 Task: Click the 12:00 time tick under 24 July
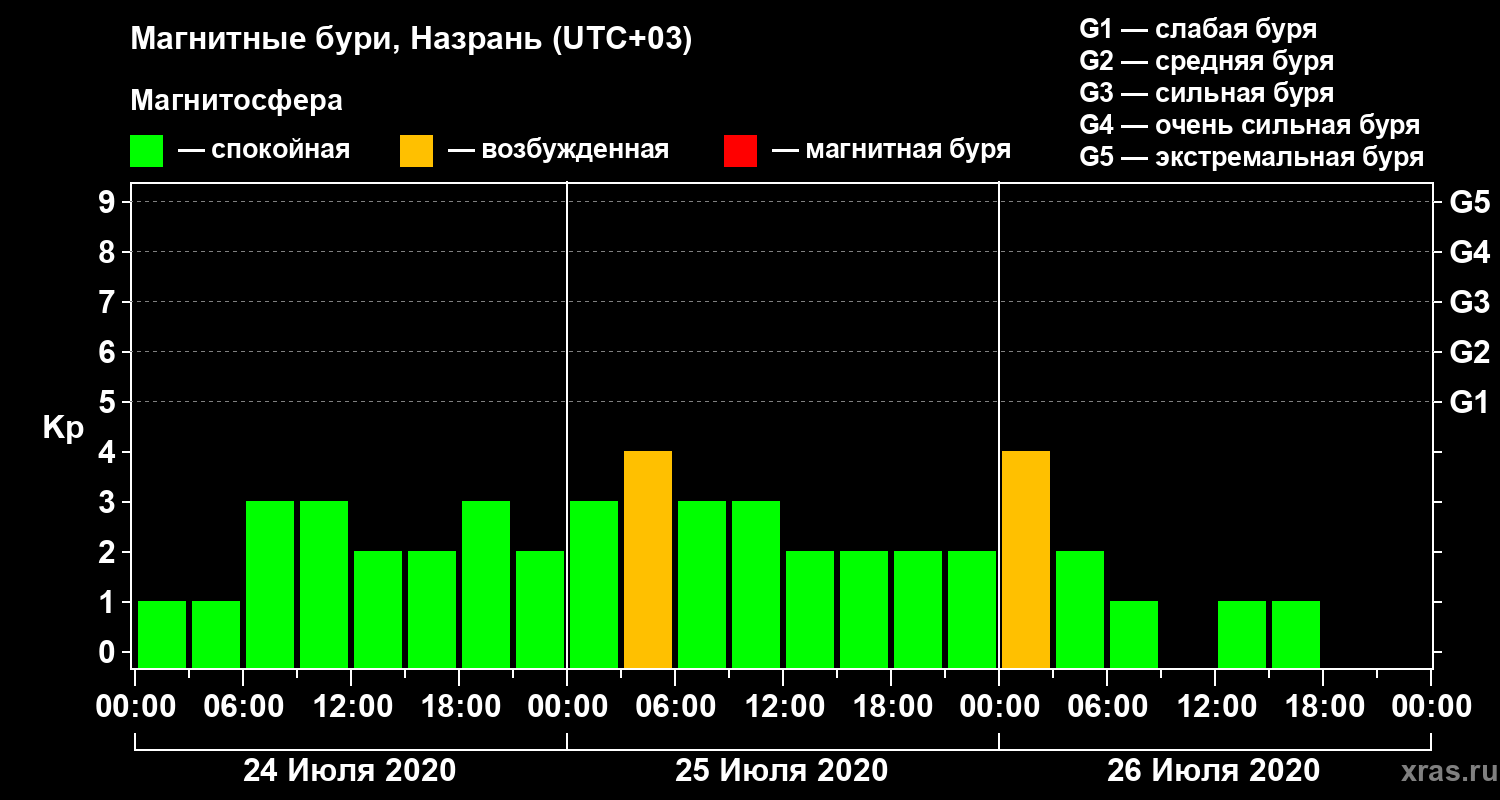pyautogui.click(x=351, y=707)
